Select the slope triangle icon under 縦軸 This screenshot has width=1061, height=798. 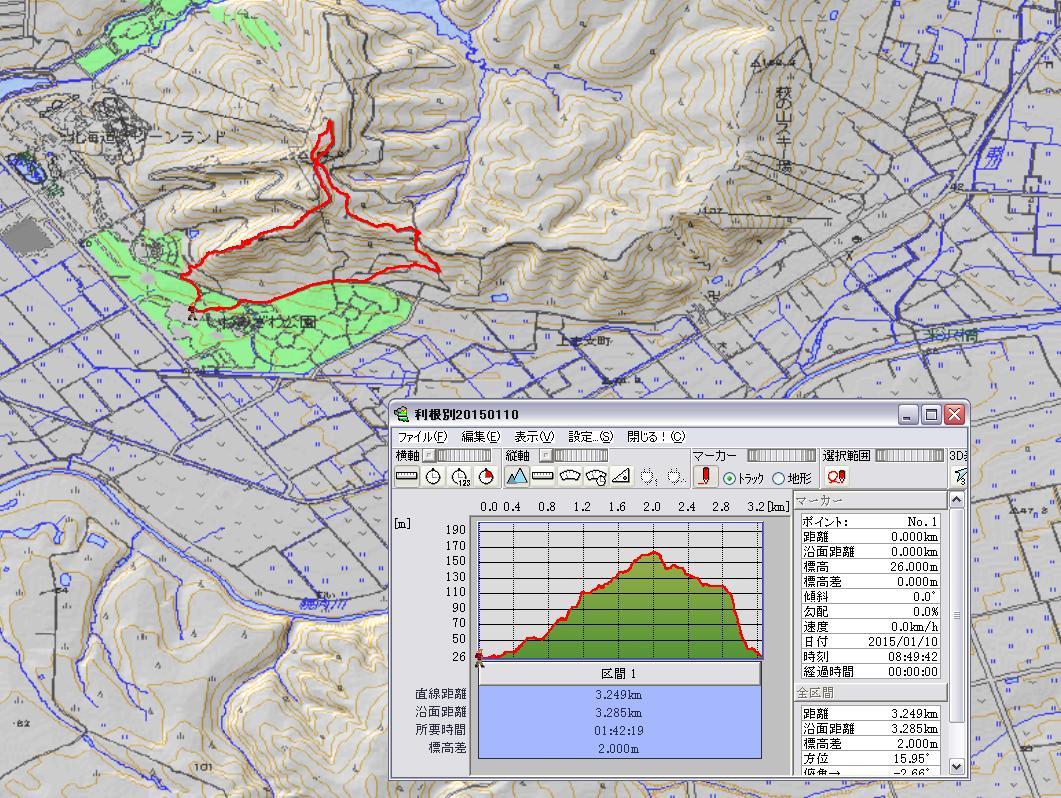[x=621, y=476]
